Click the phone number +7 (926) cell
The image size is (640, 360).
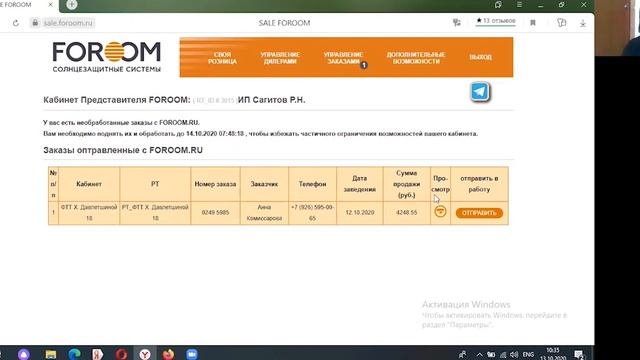[x=312, y=213]
